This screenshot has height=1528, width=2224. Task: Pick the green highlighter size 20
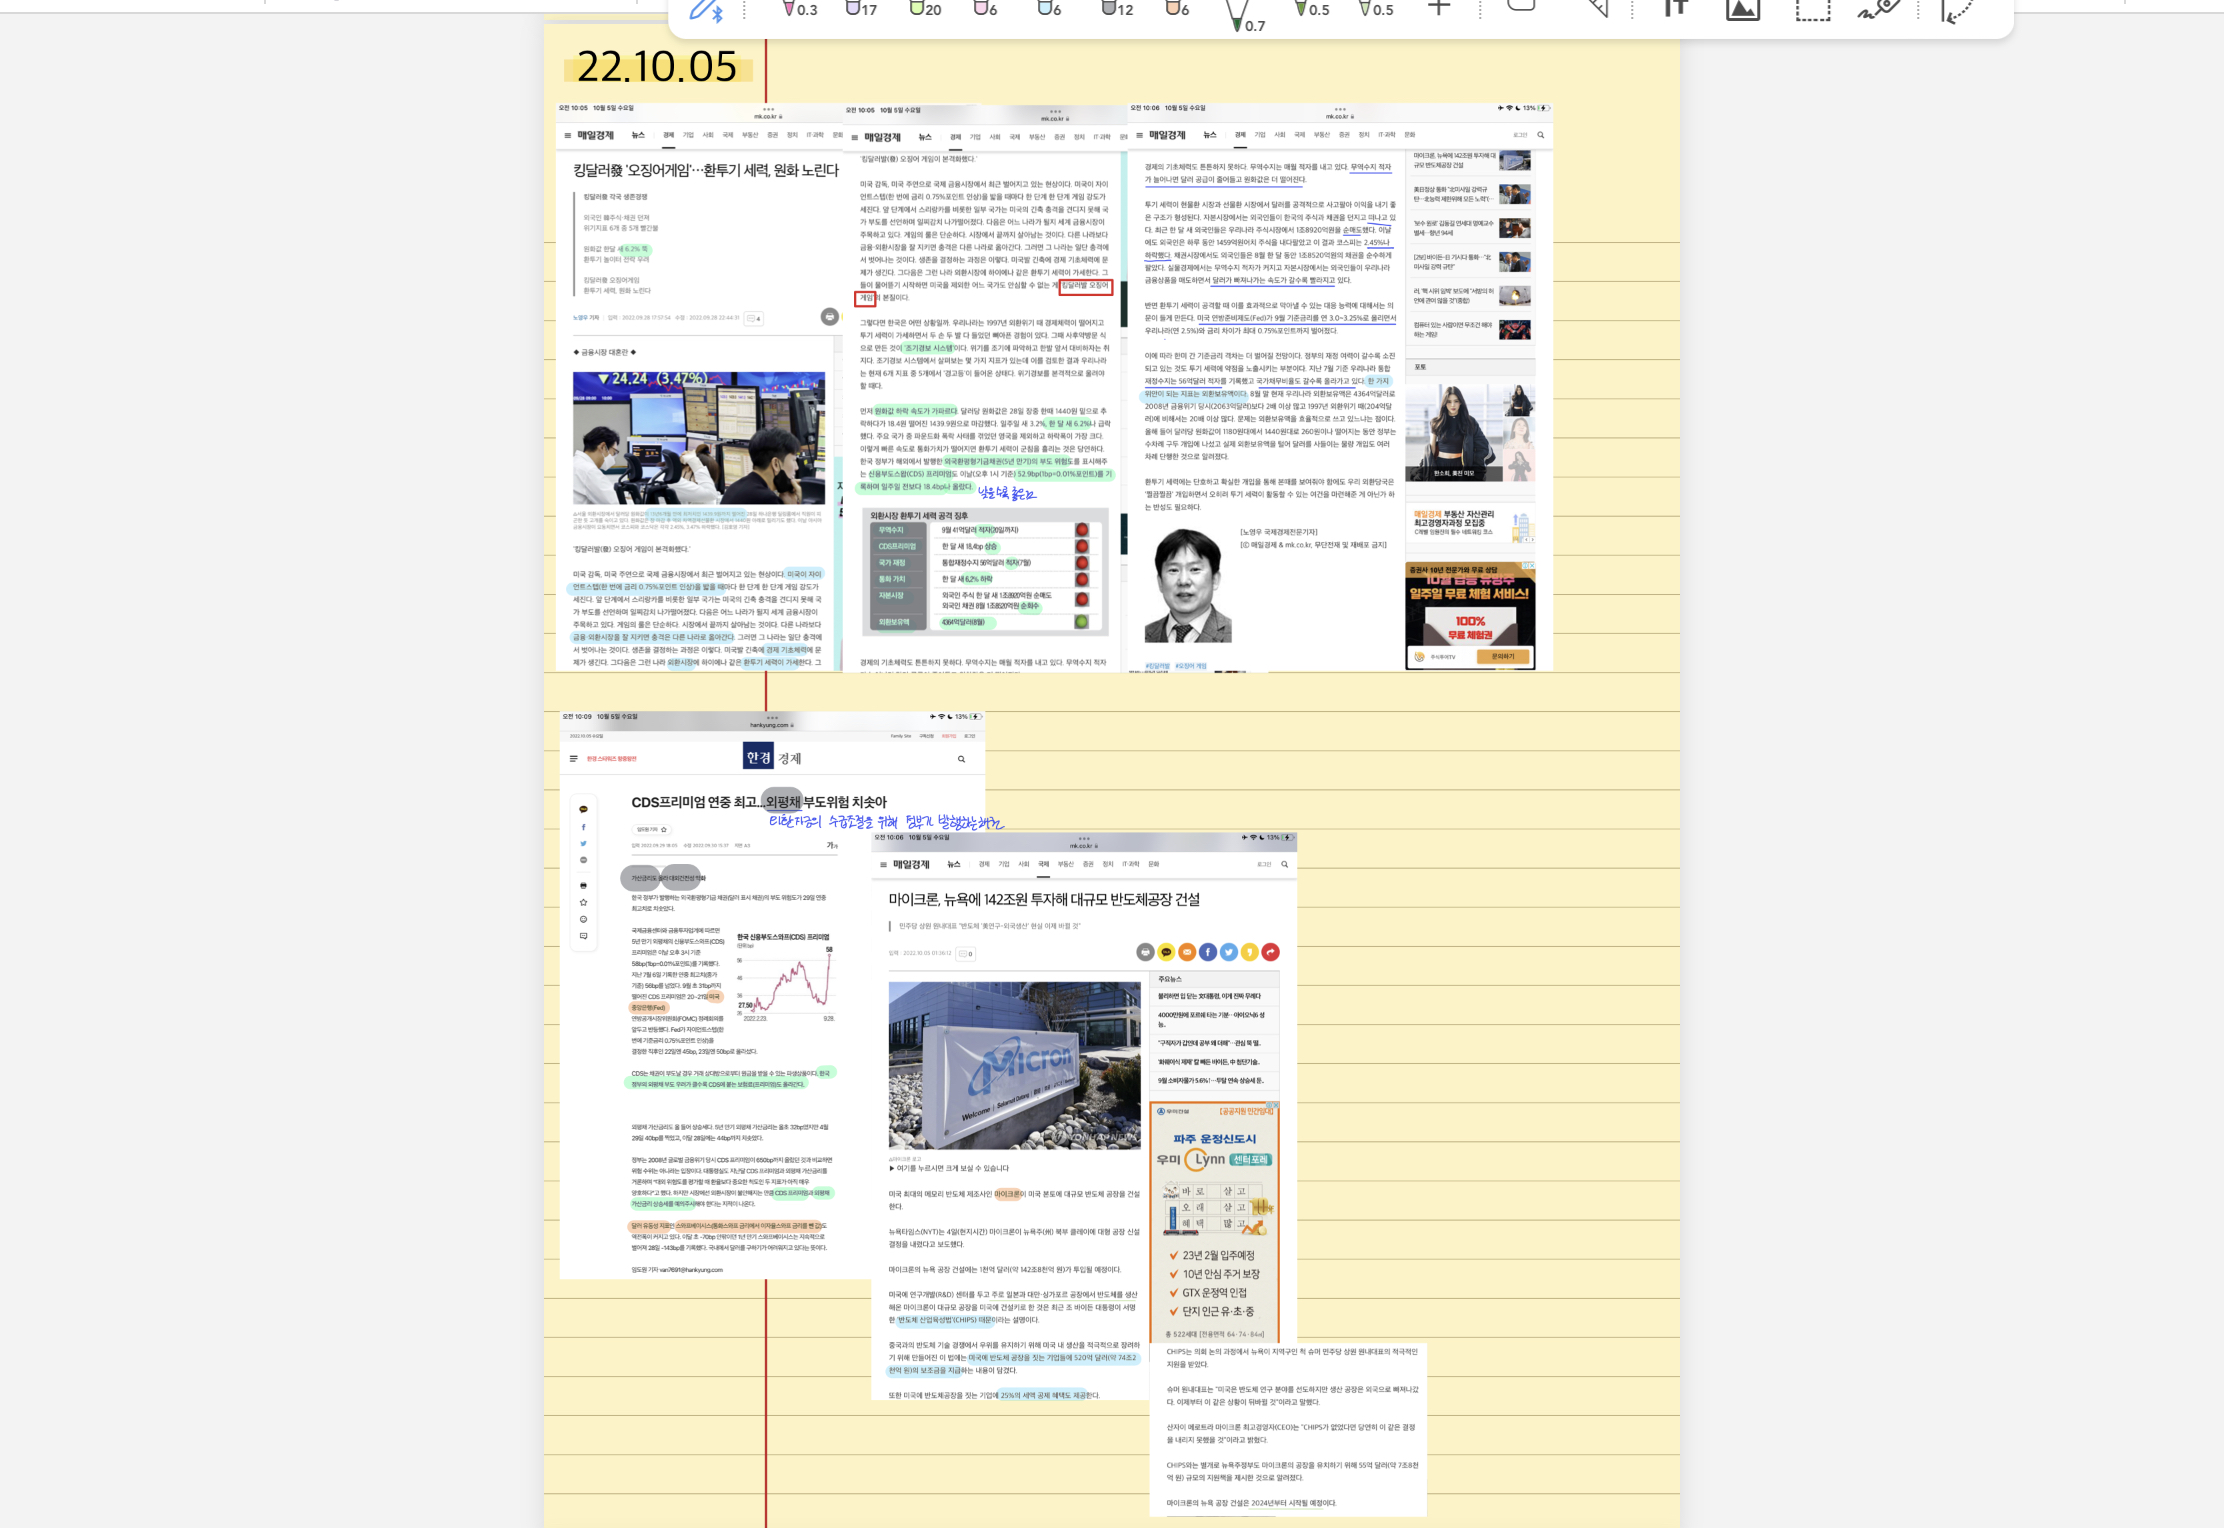pos(924,9)
